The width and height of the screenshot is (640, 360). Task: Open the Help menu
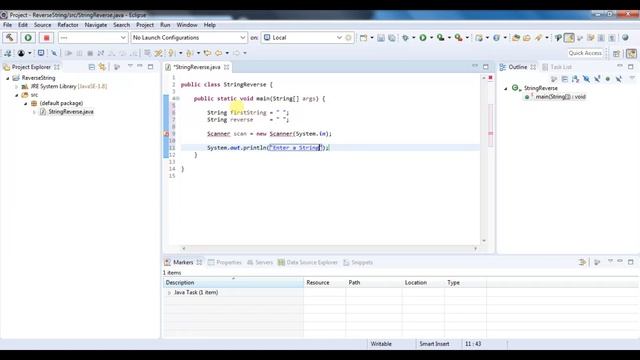click(209, 25)
